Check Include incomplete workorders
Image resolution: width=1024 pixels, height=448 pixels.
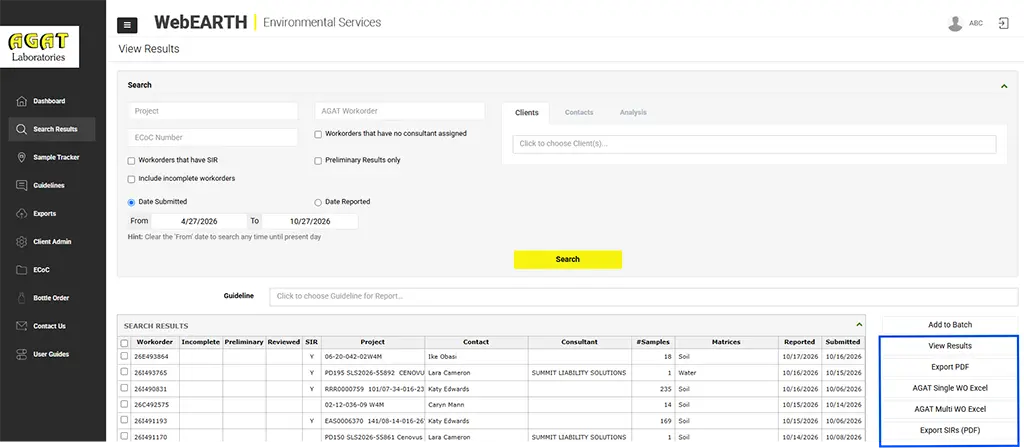coord(131,179)
